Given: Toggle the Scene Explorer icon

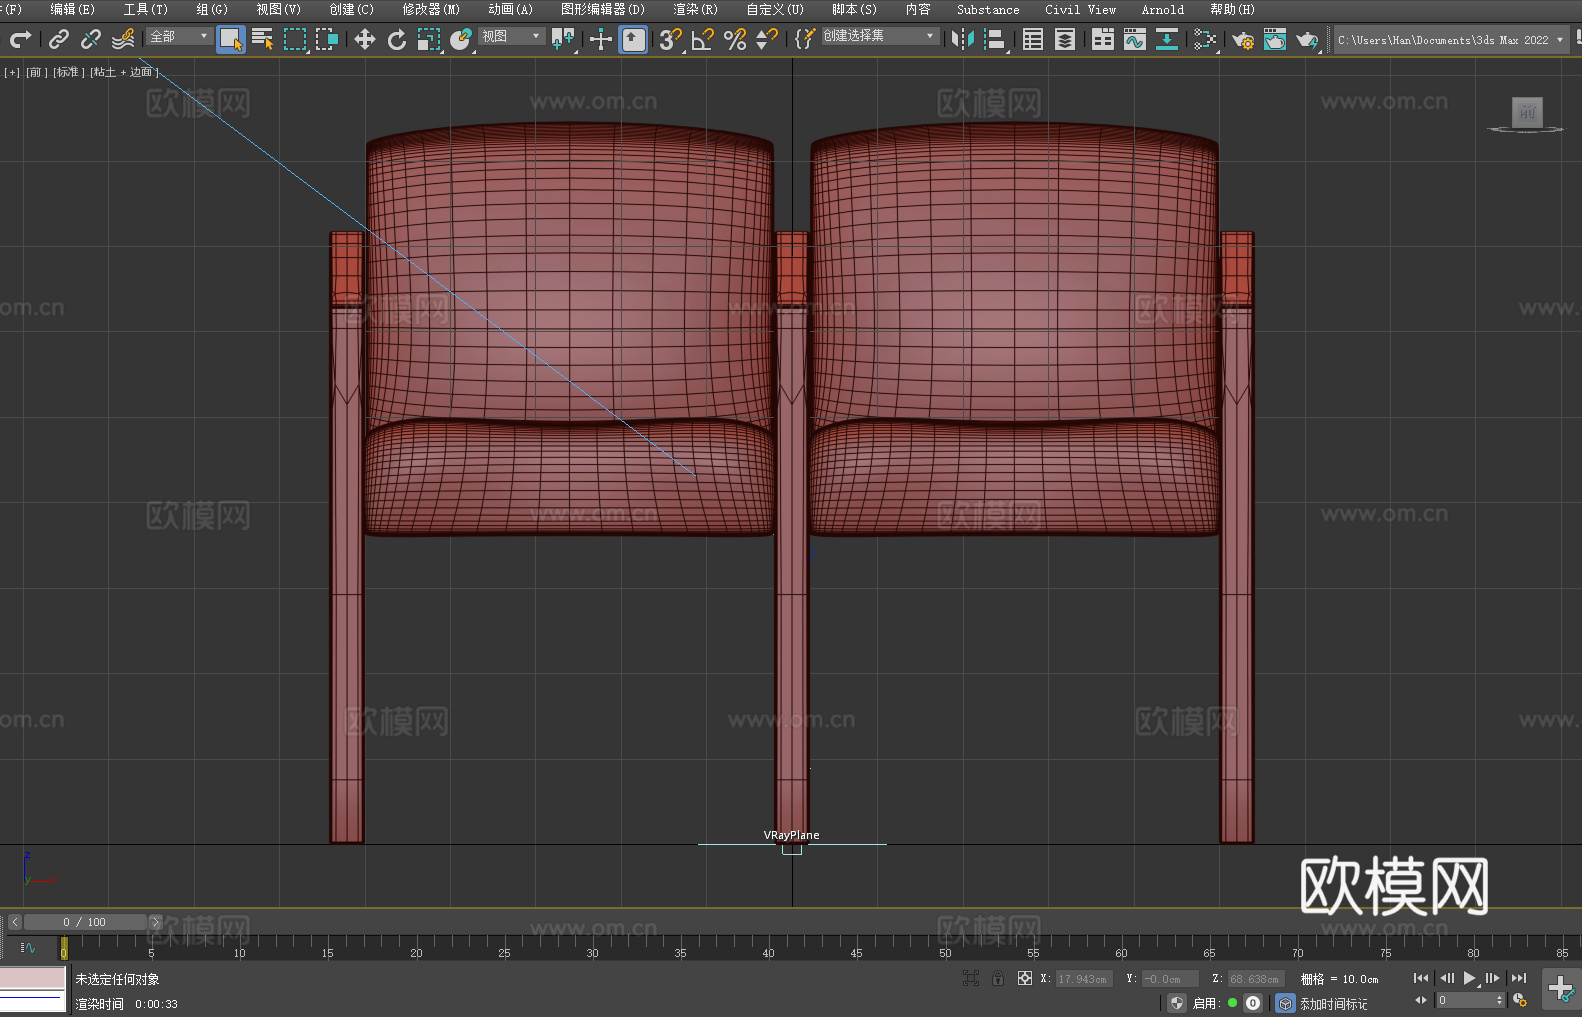Looking at the screenshot, I should (x=1033, y=39).
